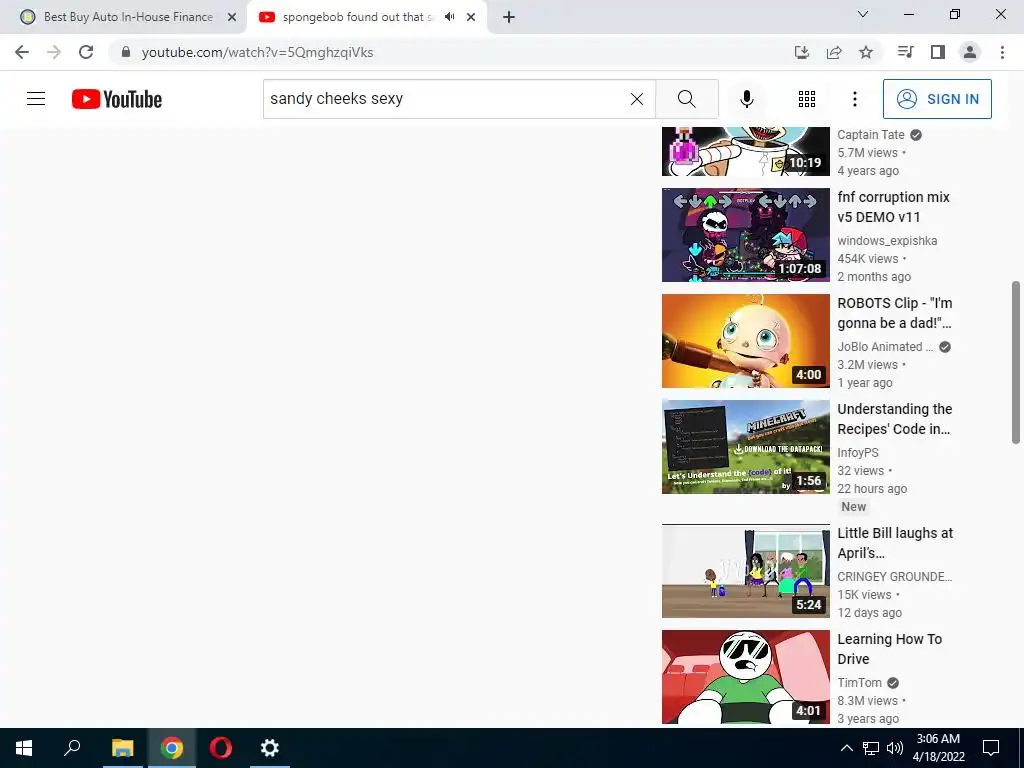Click the ROBOTS Clip video title

[x=895, y=313]
